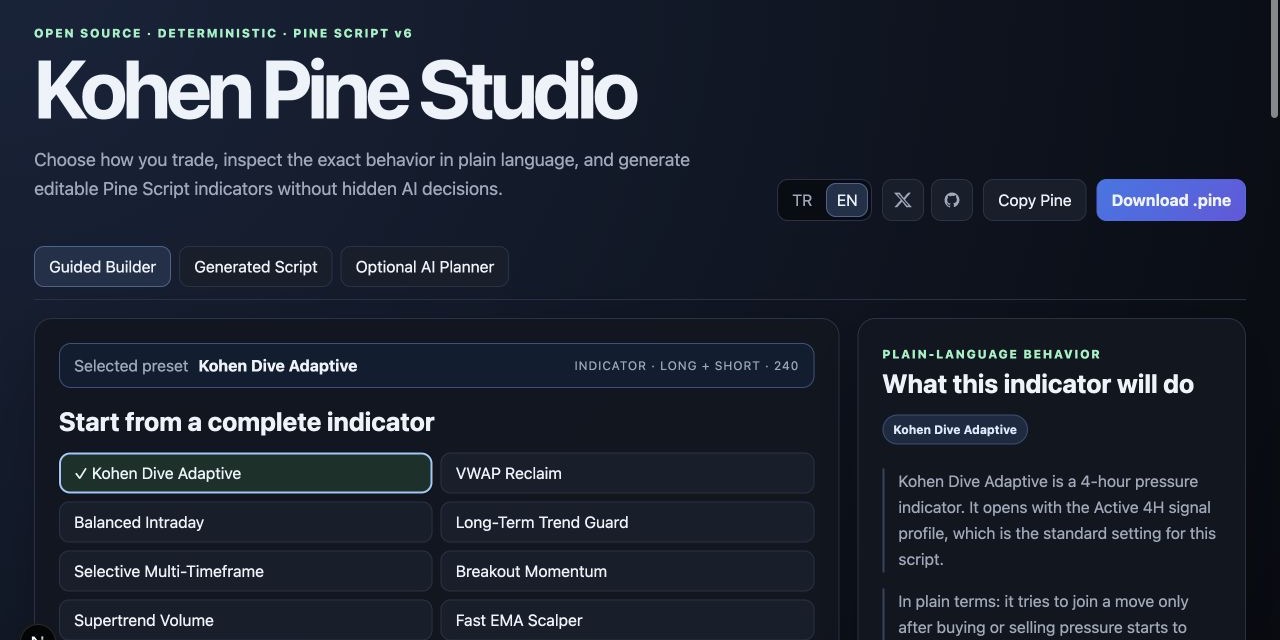The image size is (1280, 640).
Task: Click the 'Start from a complete indicator' heading
Action: point(247,422)
